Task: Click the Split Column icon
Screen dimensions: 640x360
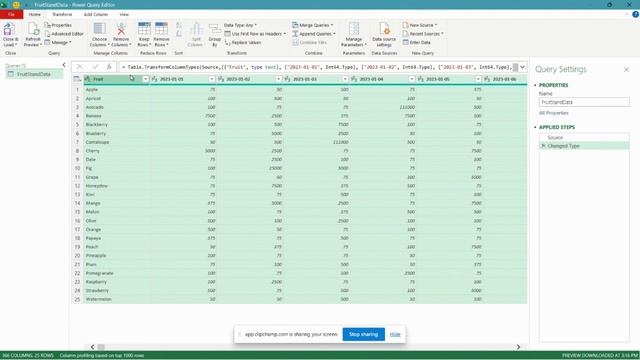Action: (196, 29)
